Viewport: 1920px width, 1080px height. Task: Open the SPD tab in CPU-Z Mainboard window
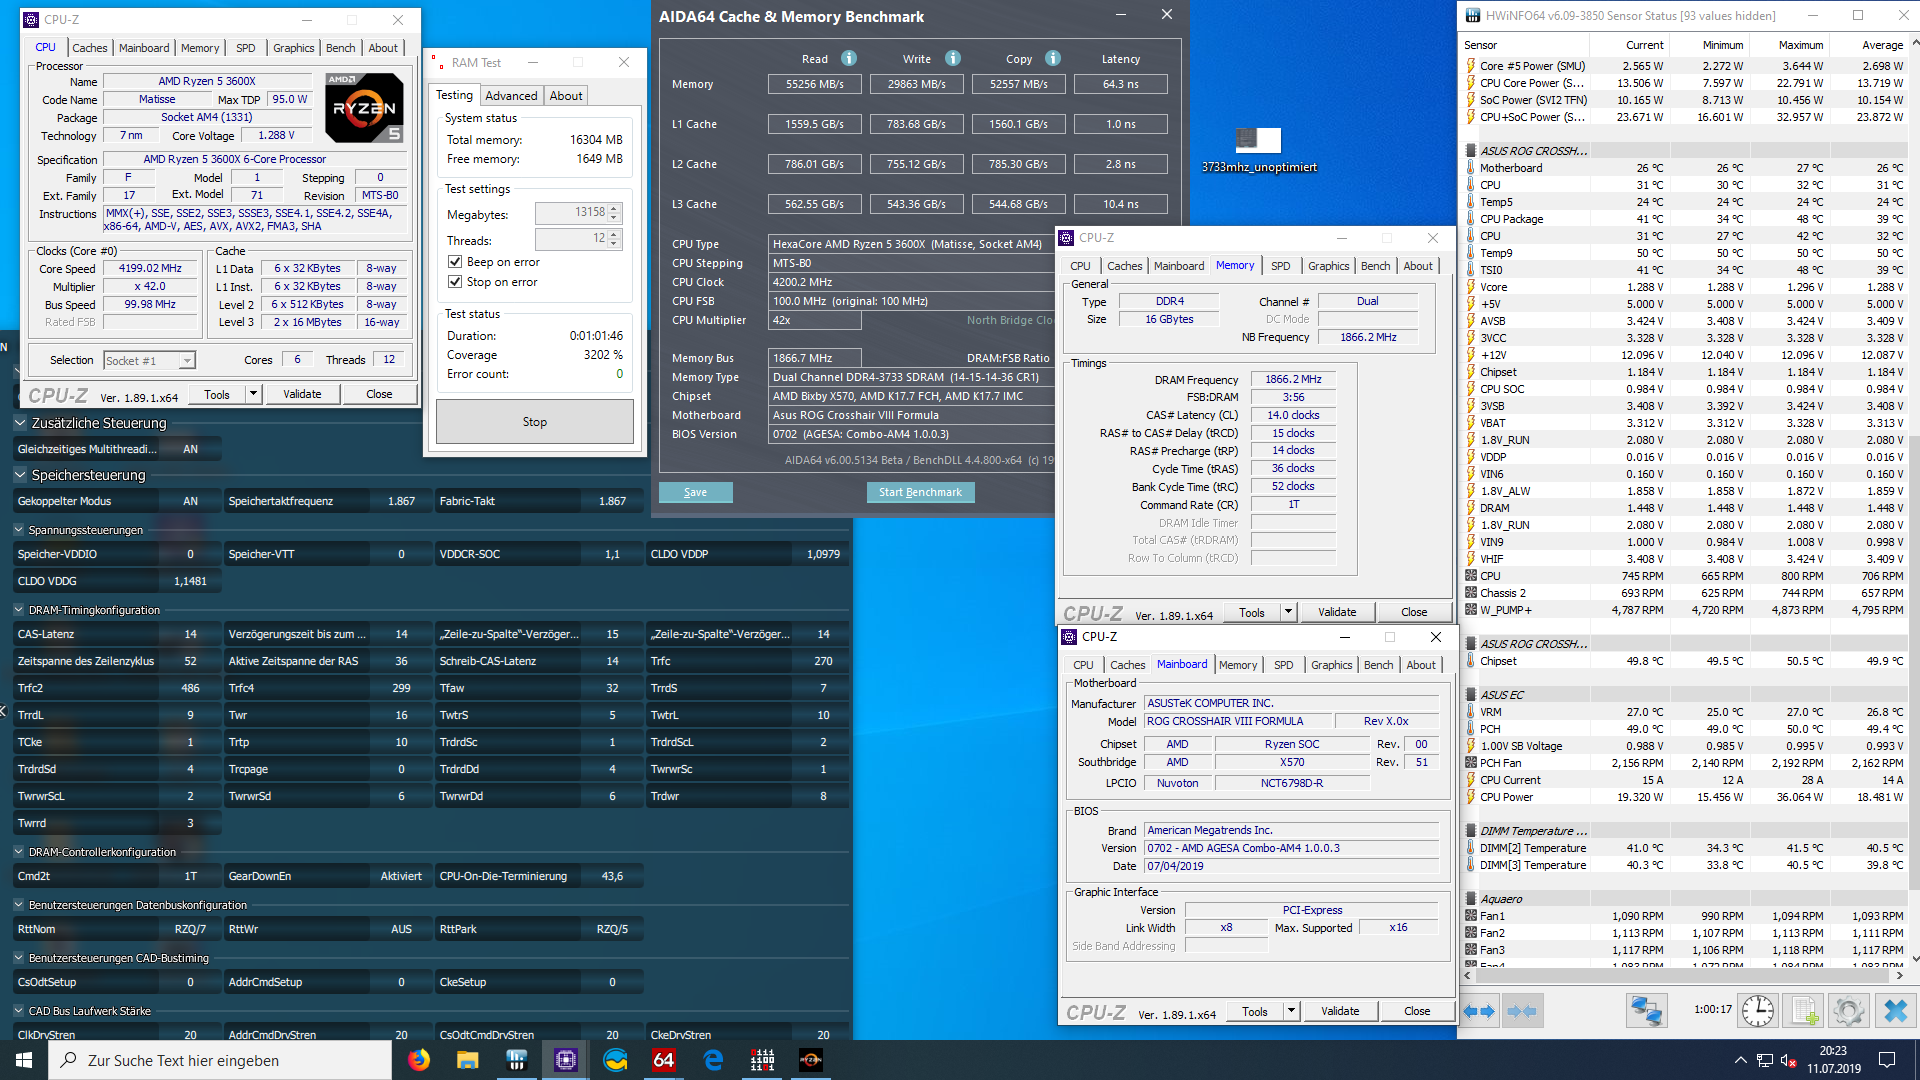[x=1283, y=665]
